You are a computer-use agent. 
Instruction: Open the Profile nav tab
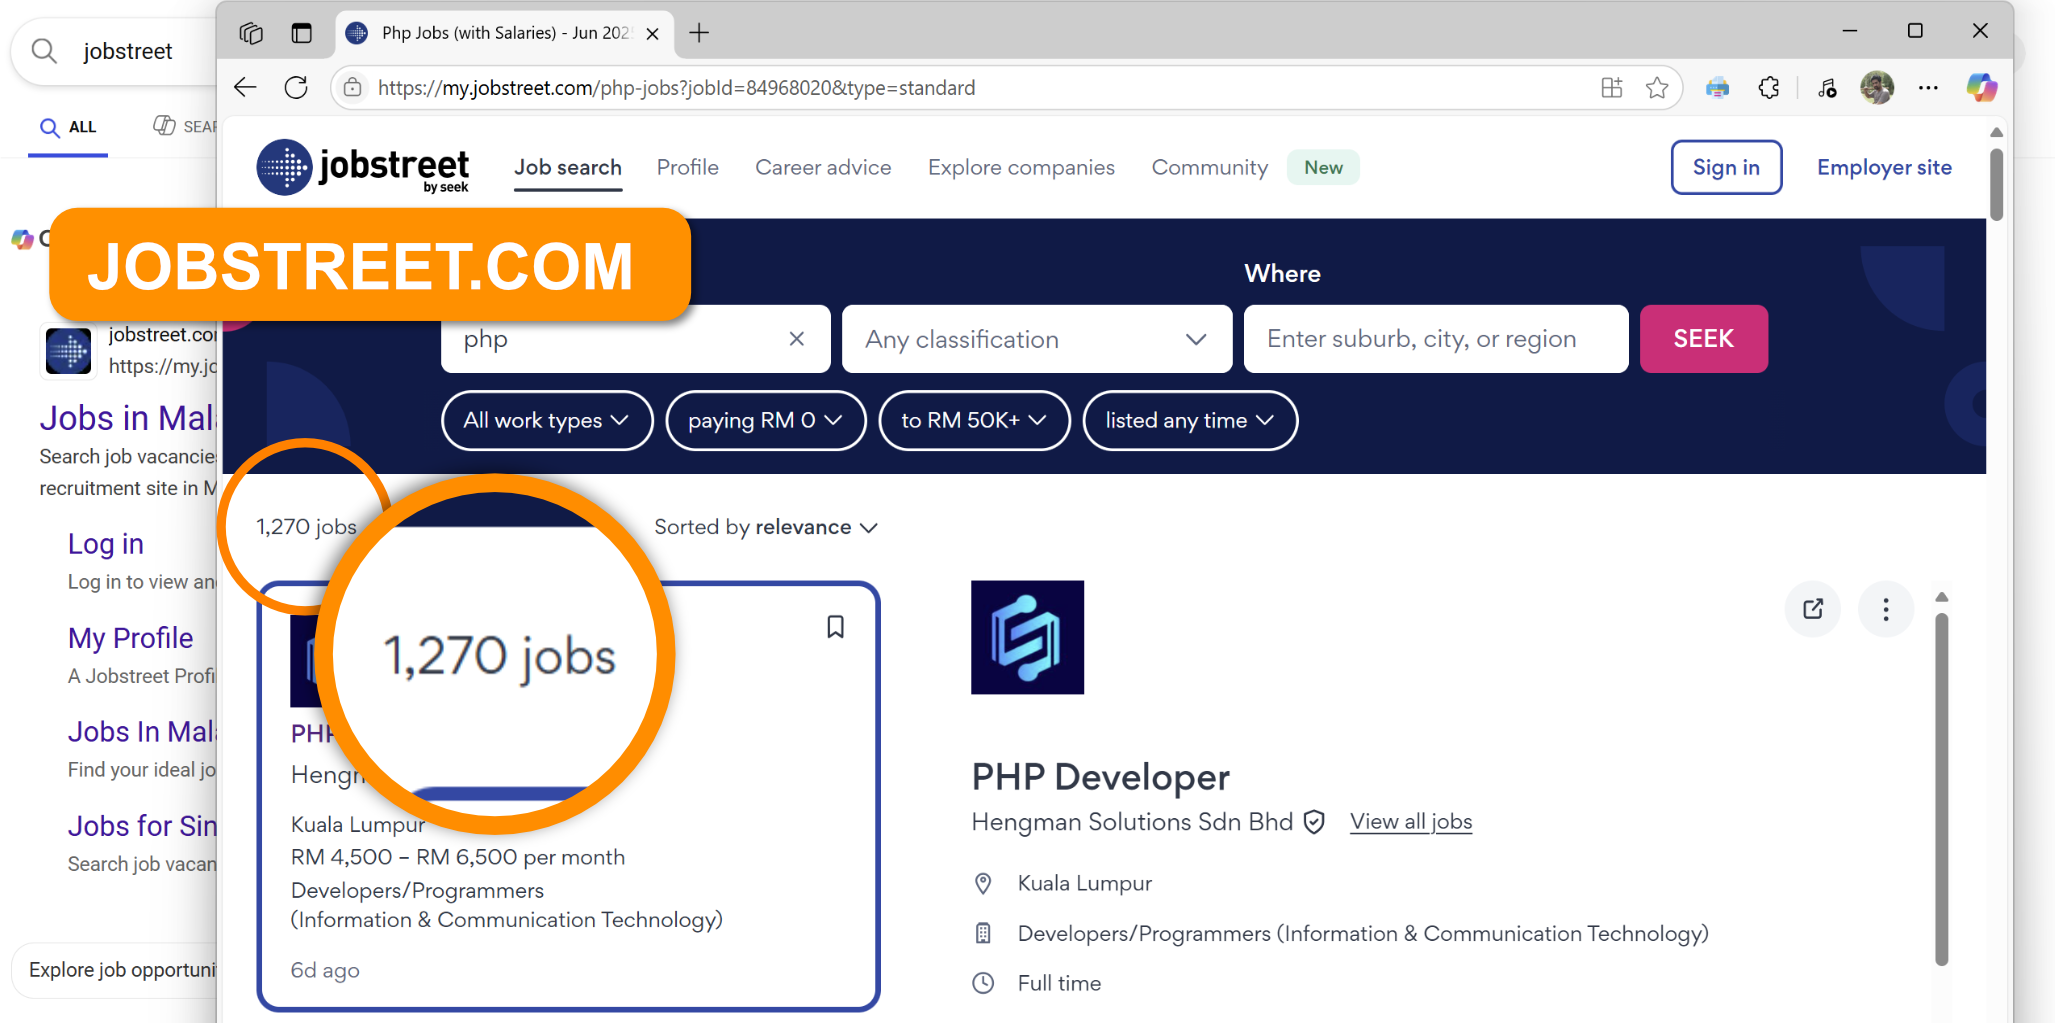click(688, 168)
